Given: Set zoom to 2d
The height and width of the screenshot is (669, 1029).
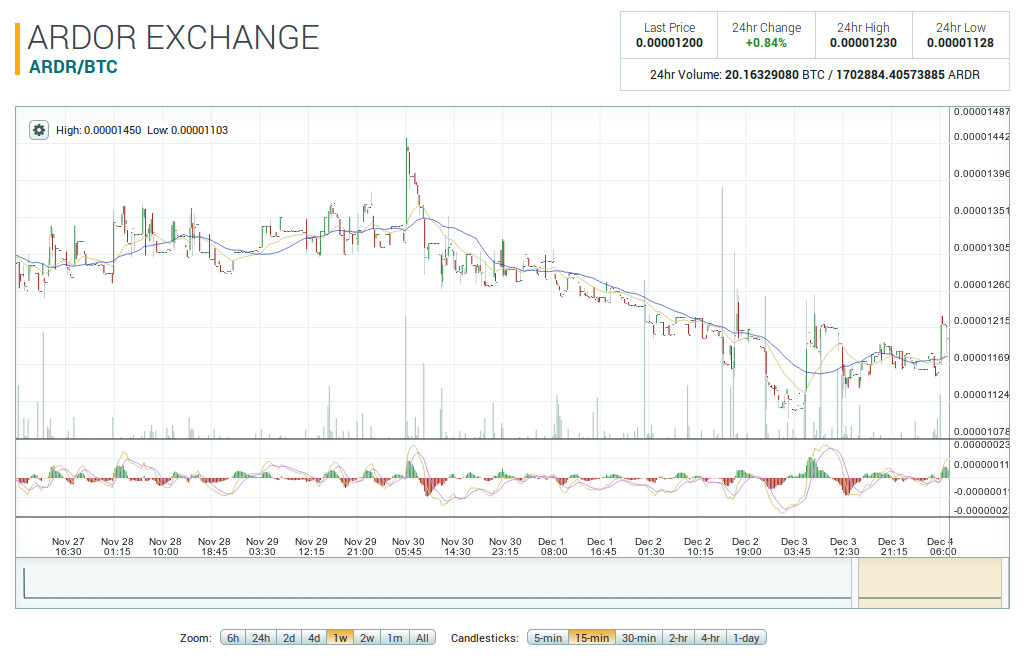Looking at the screenshot, I should tap(289, 637).
